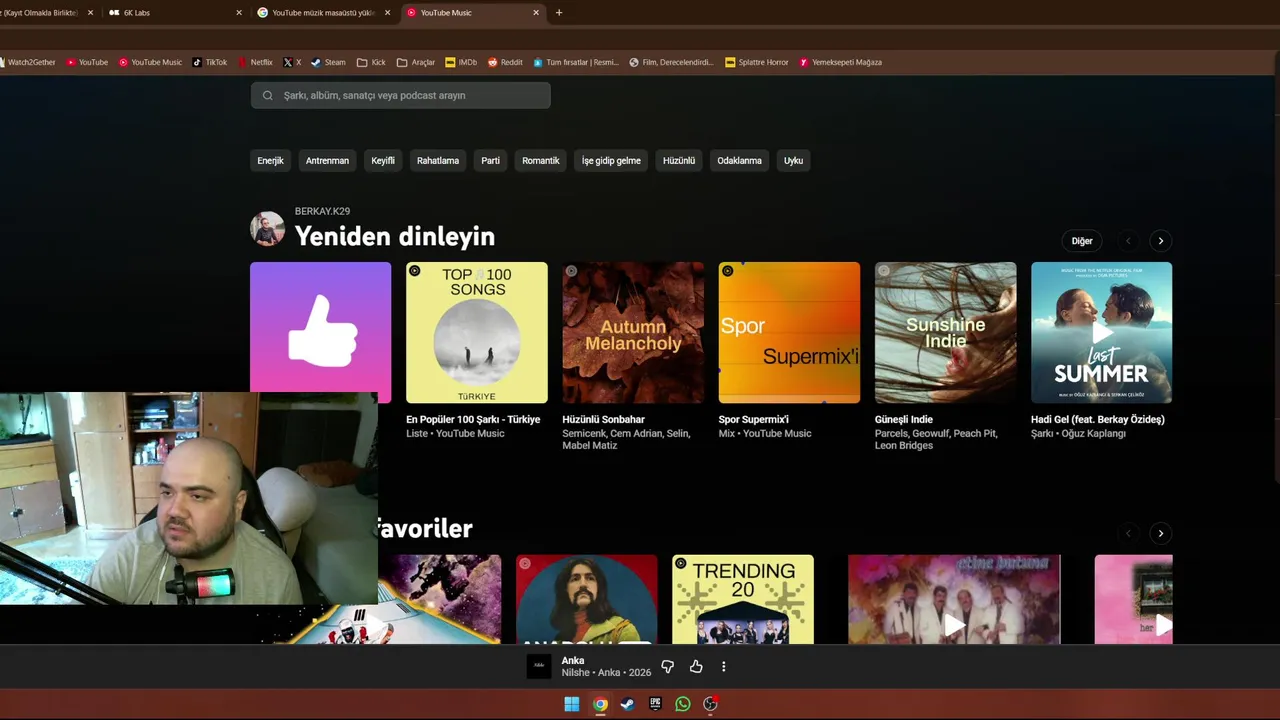1280x720 pixels.
Task: Open a new browser tab
Action: [x=559, y=13]
